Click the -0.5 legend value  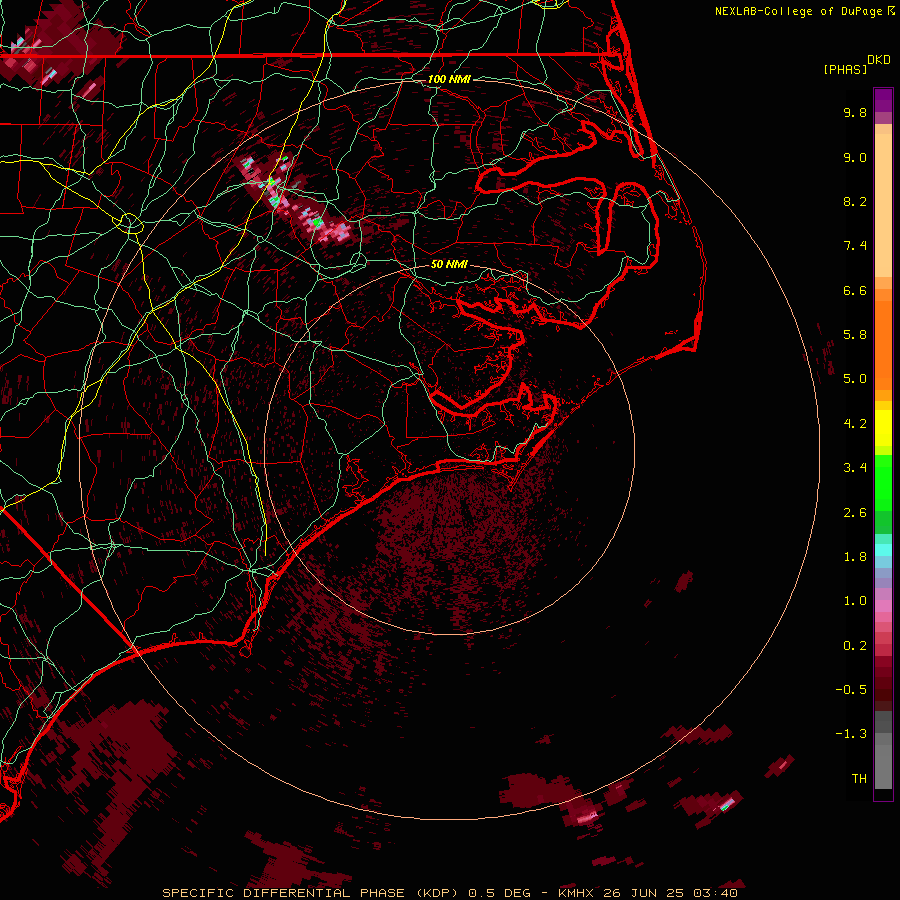click(851, 690)
